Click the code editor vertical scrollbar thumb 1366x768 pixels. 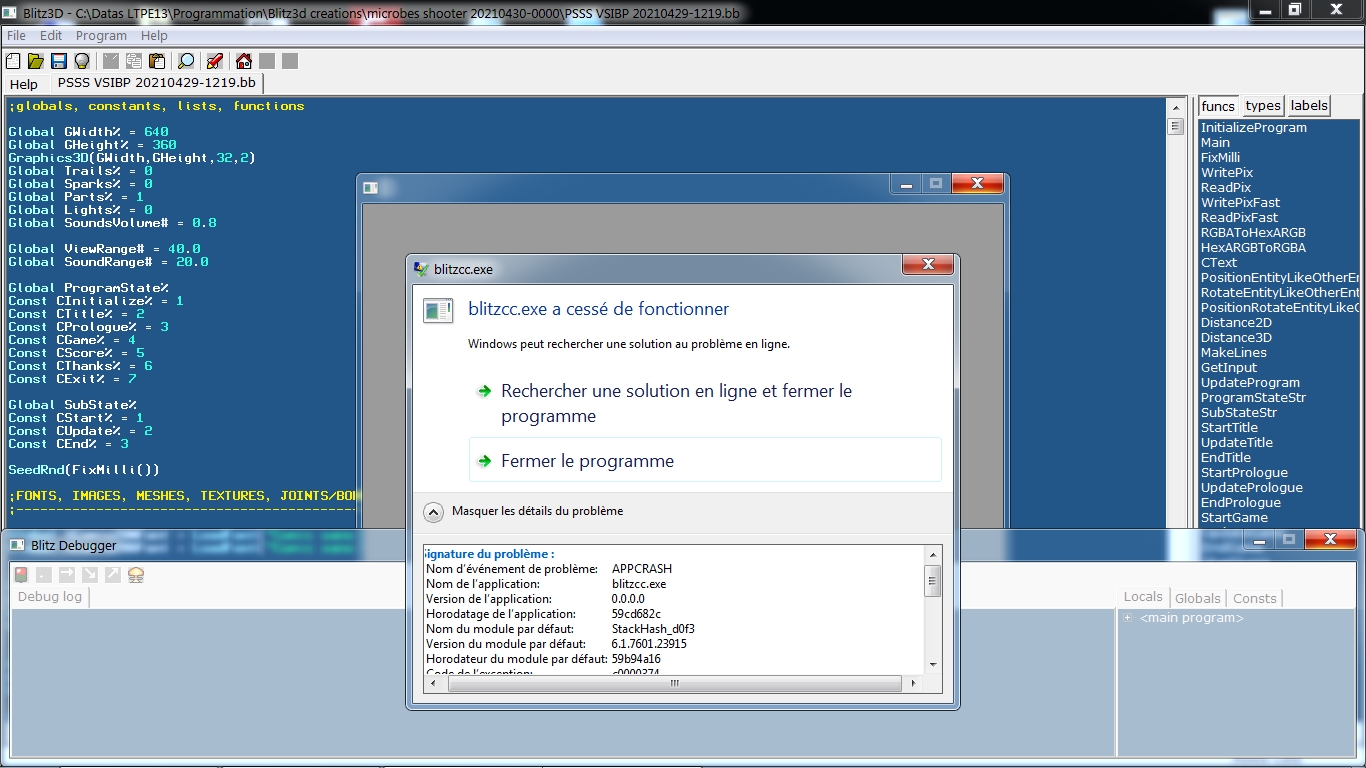tap(1176, 127)
